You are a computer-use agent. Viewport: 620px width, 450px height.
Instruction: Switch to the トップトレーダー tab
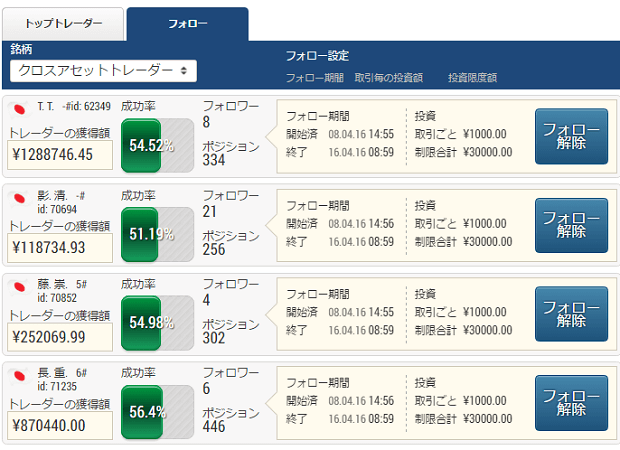[x=63, y=24]
